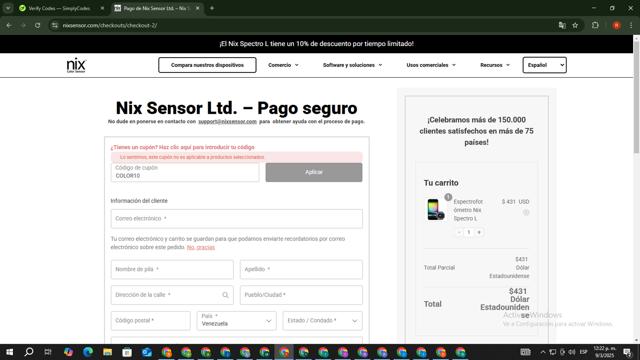
Task: Expand the Recursos menu
Action: click(495, 65)
